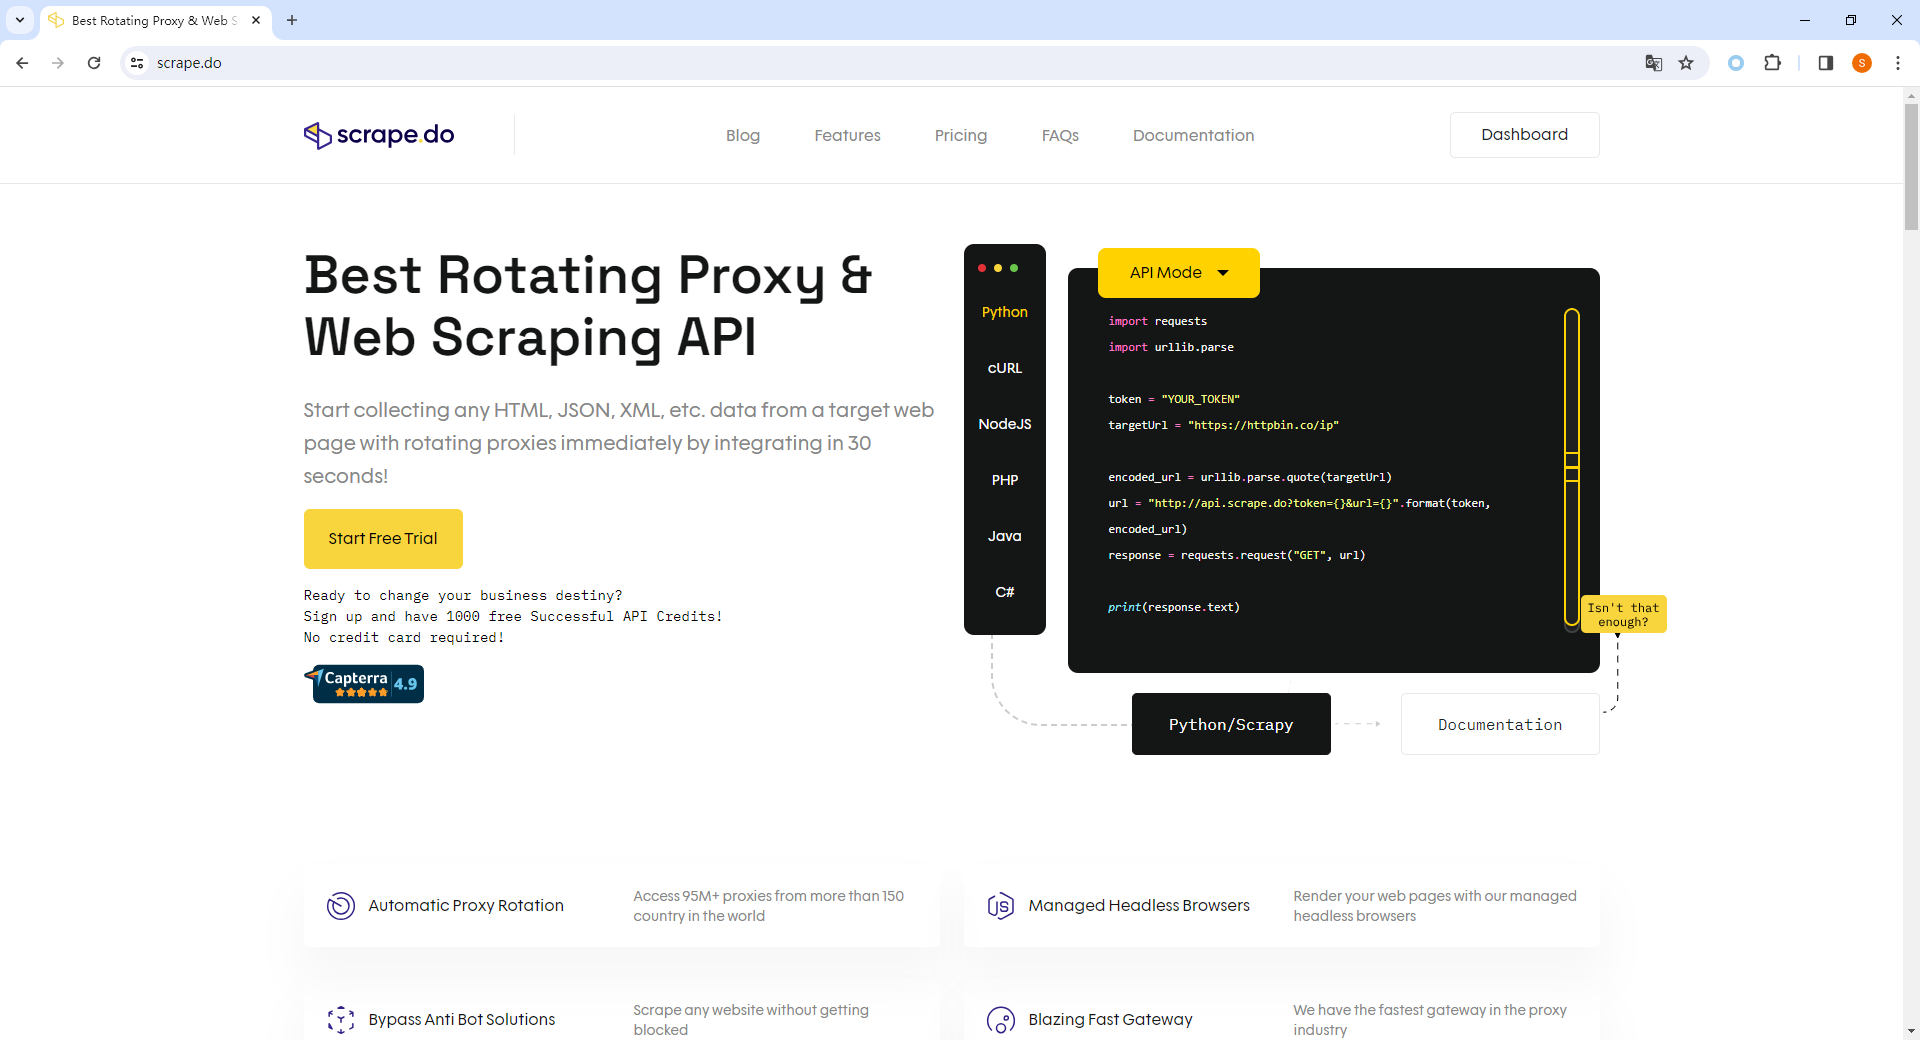Click the Automatic Proxy Rotation heading
The height and width of the screenshot is (1040, 1920).
466,906
